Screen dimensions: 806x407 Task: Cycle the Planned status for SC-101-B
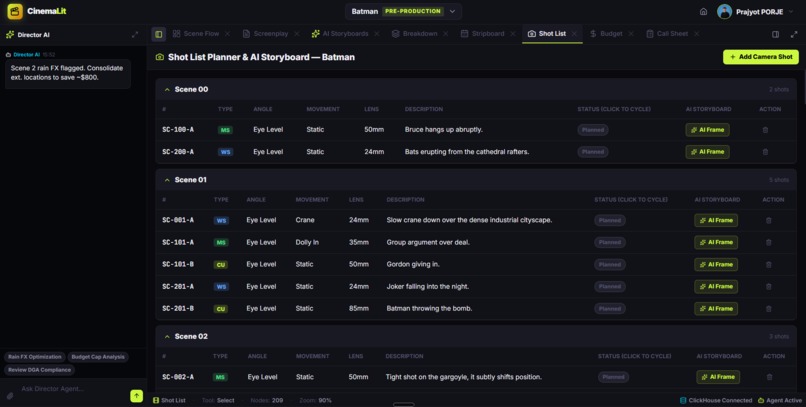[x=610, y=265]
